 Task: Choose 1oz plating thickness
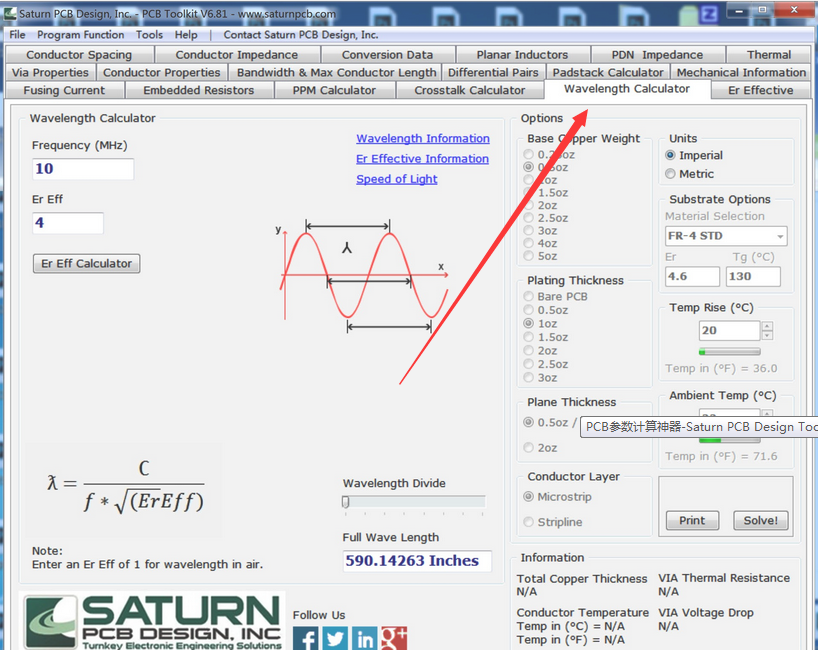[x=529, y=324]
